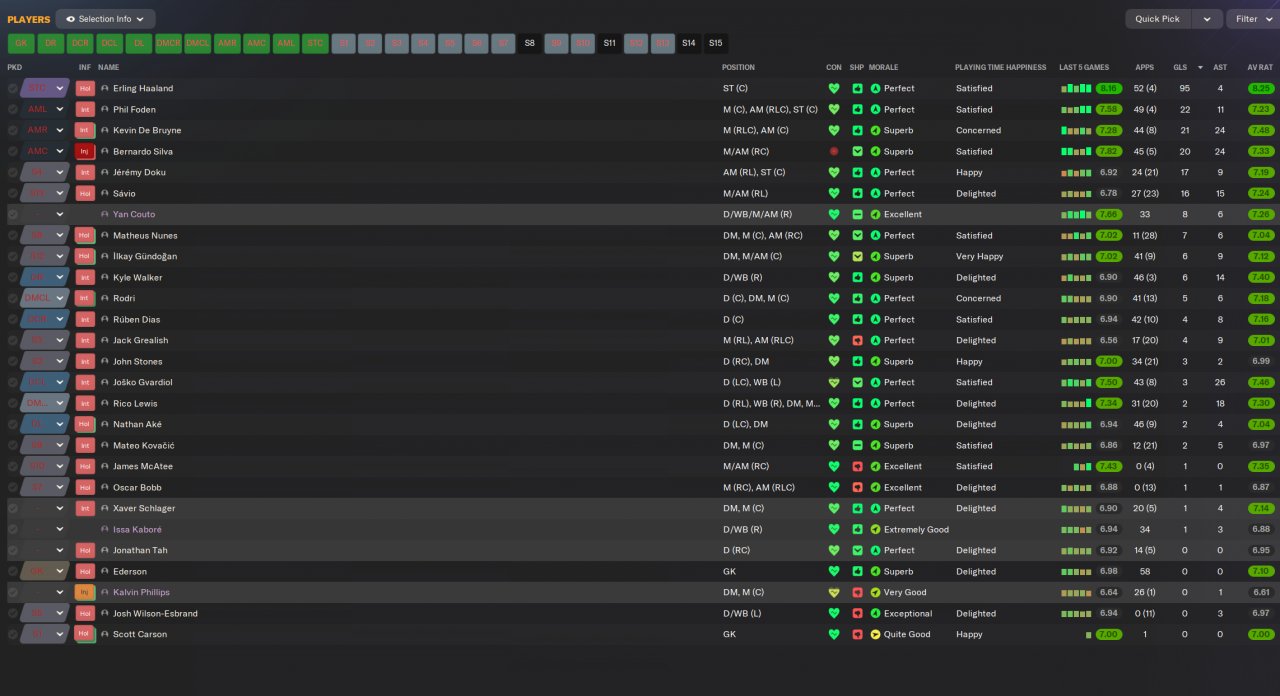
Task: Click the Quick Pick button
Action: click(1158, 19)
